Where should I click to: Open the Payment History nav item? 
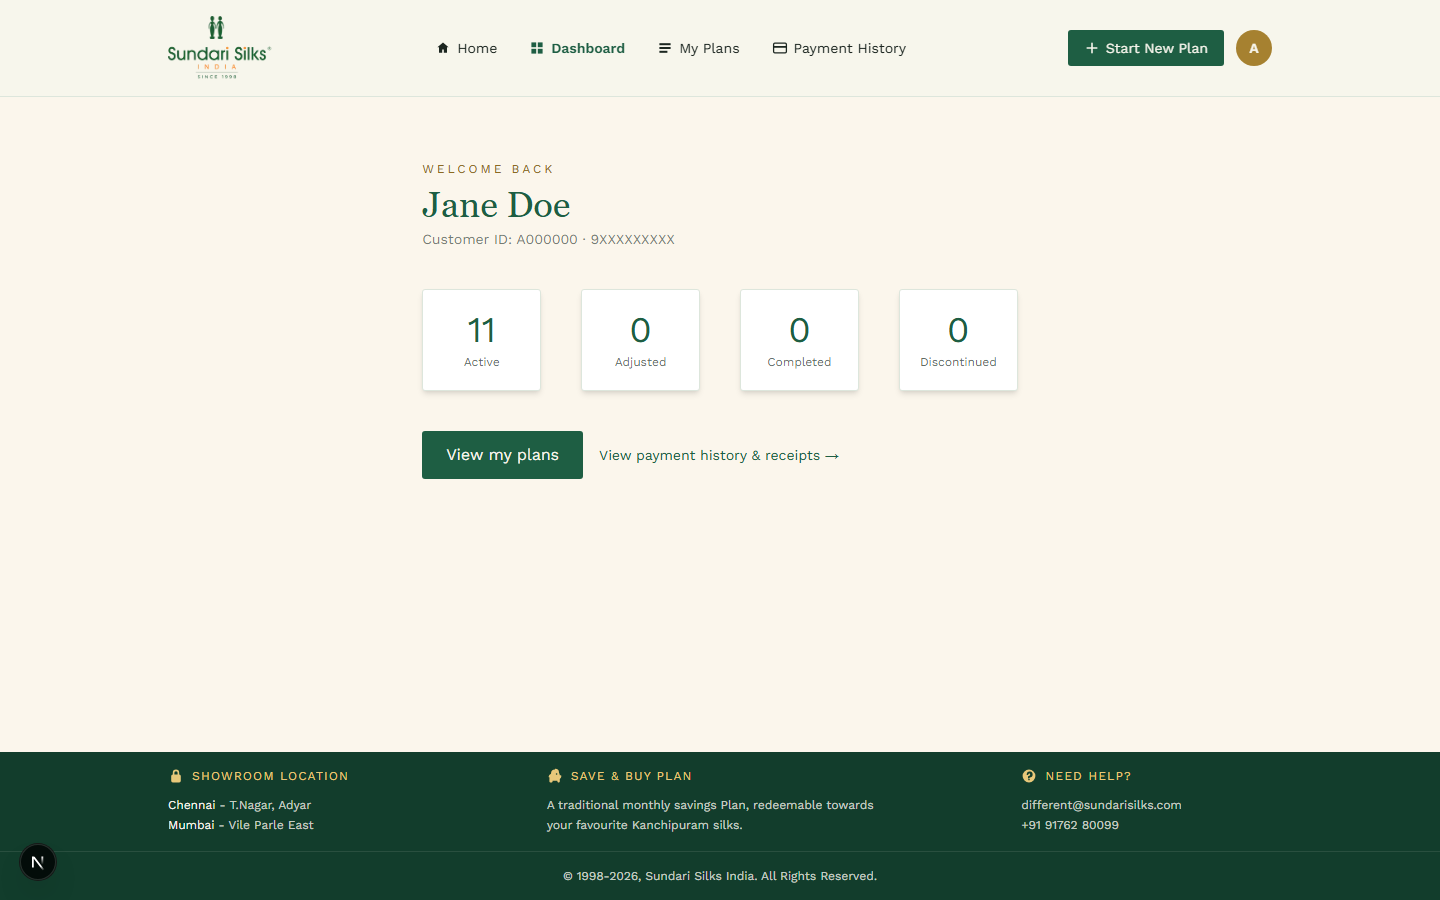pos(840,48)
